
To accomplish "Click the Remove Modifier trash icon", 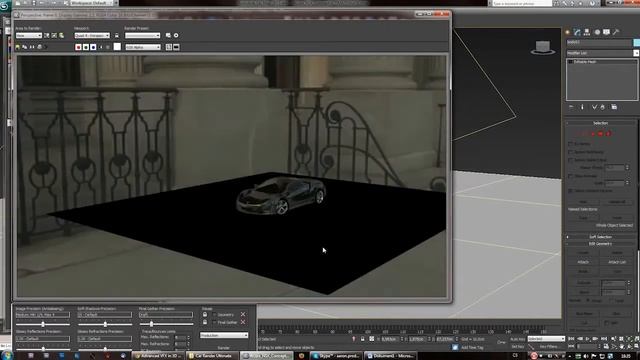I will click(602, 107).
